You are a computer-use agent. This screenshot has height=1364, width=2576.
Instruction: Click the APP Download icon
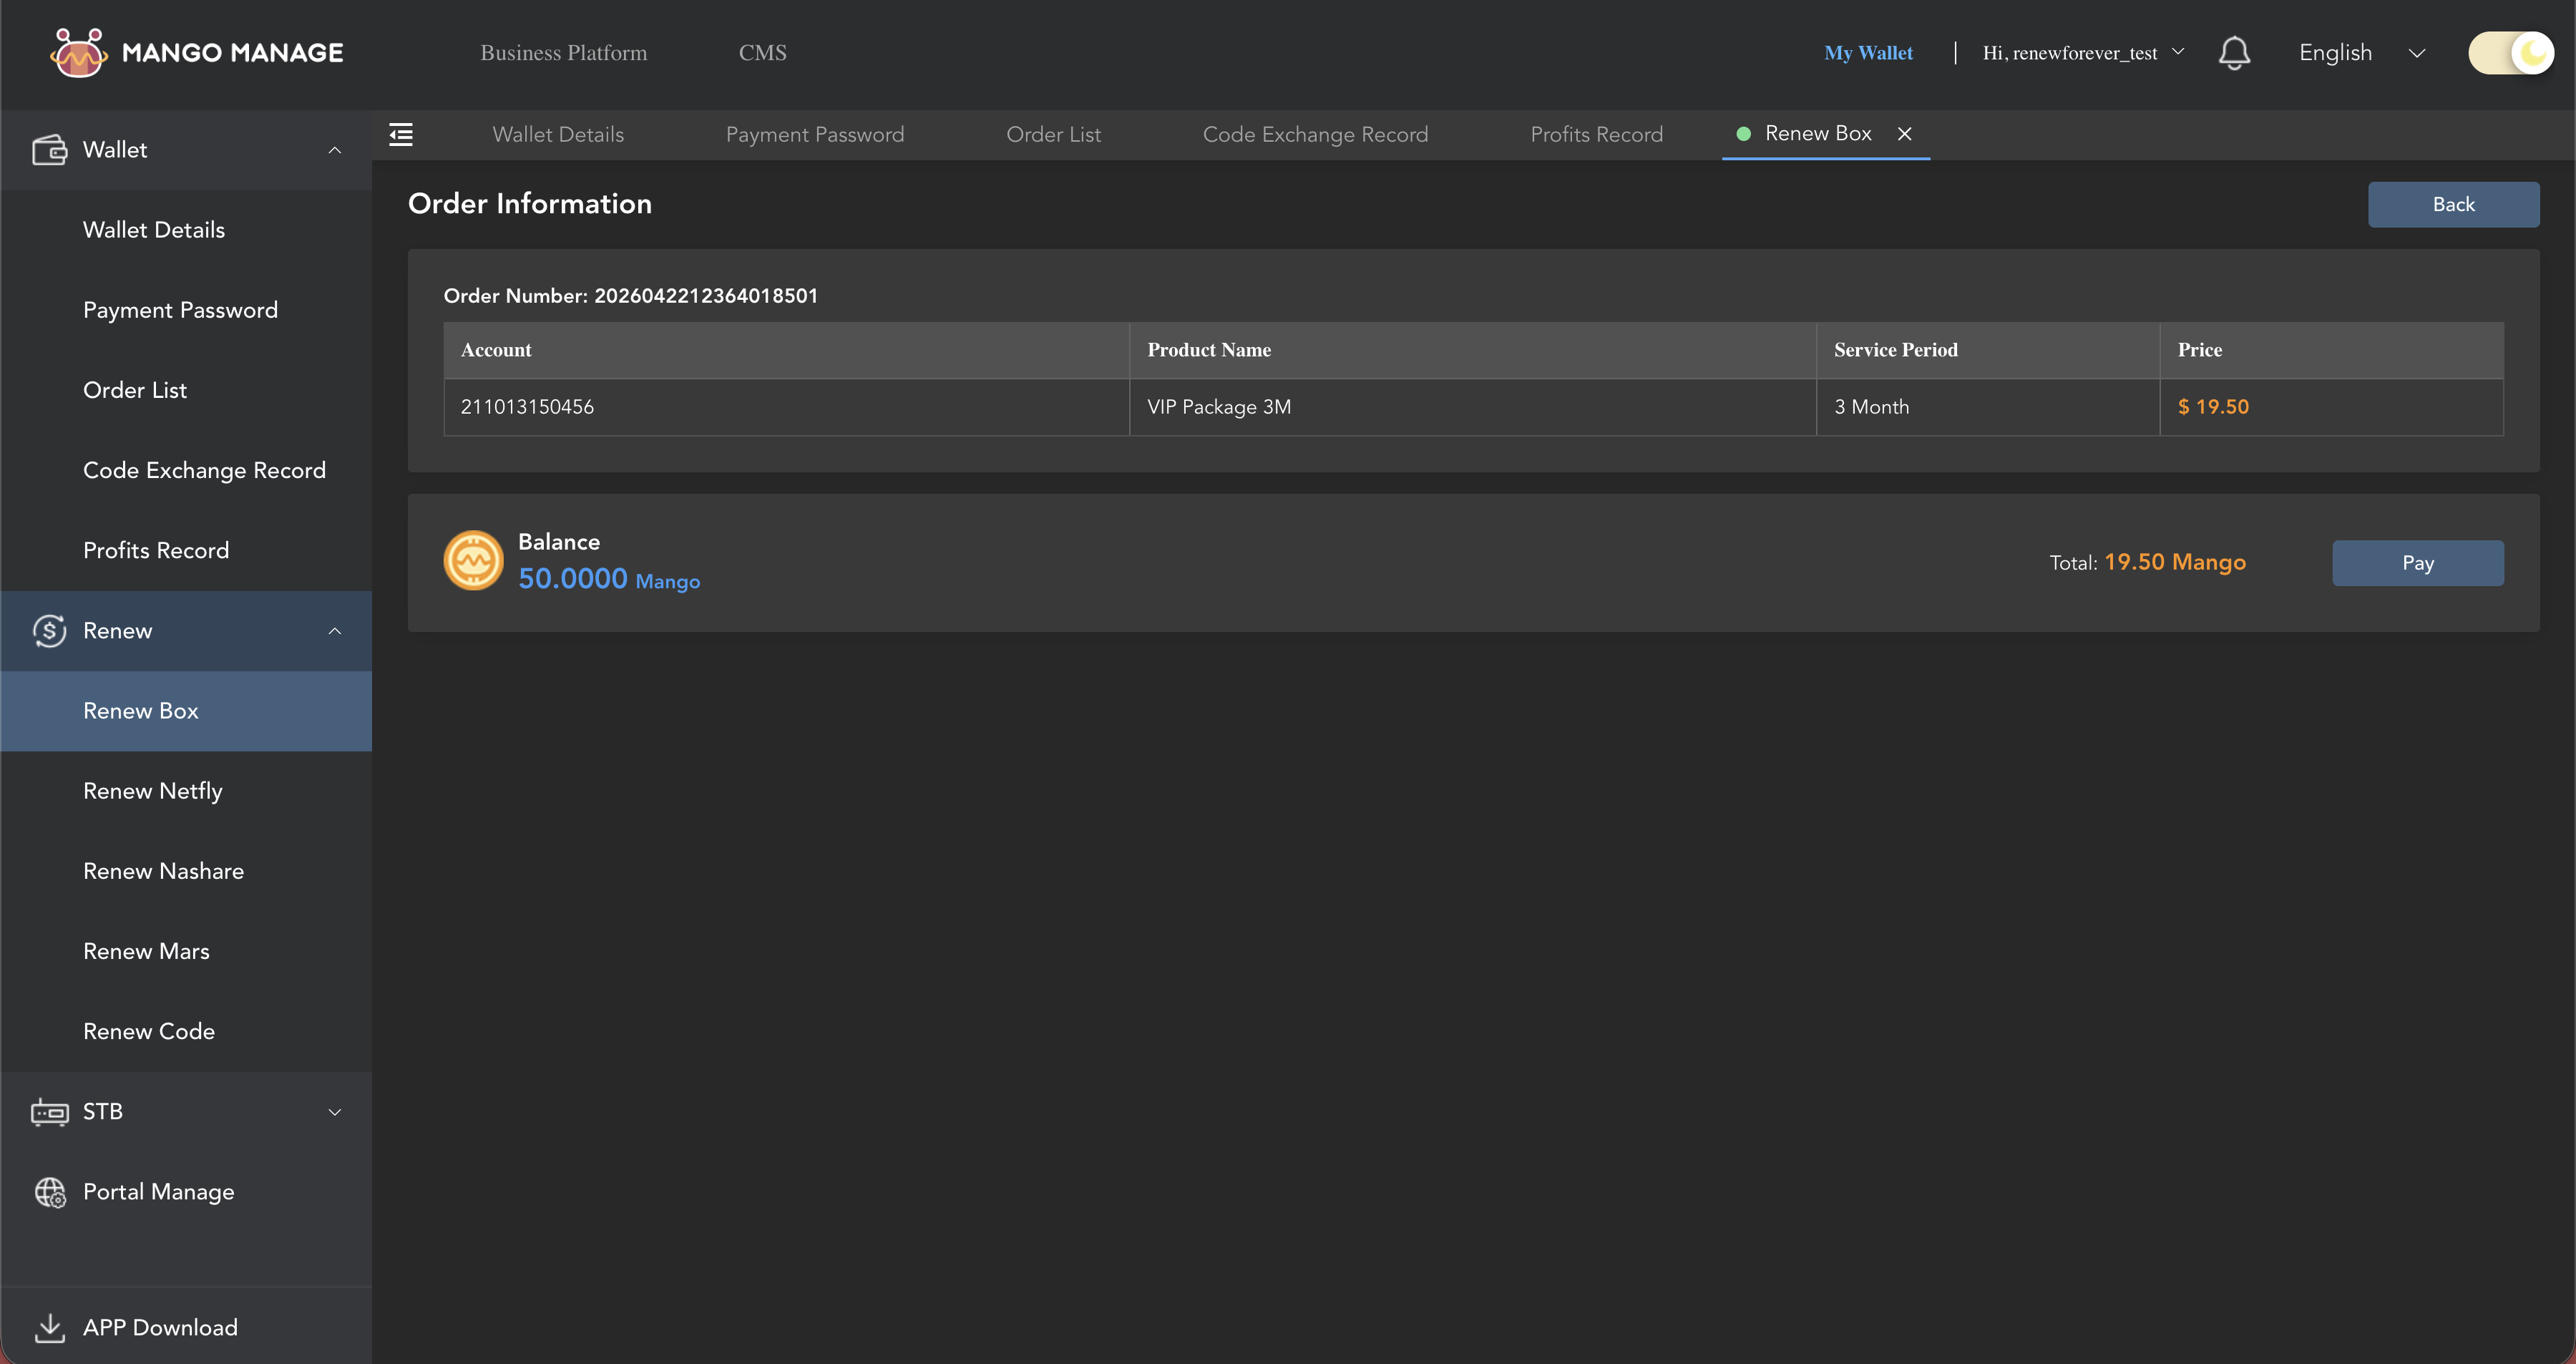point(50,1327)
